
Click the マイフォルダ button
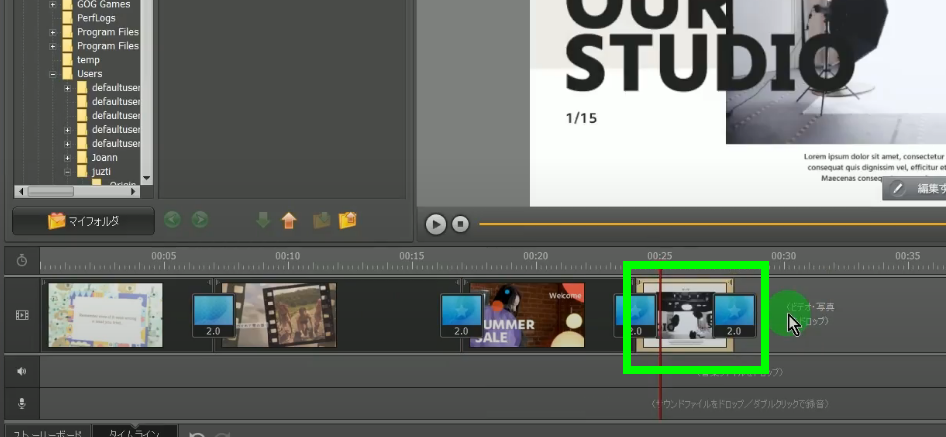pos(83,221)
